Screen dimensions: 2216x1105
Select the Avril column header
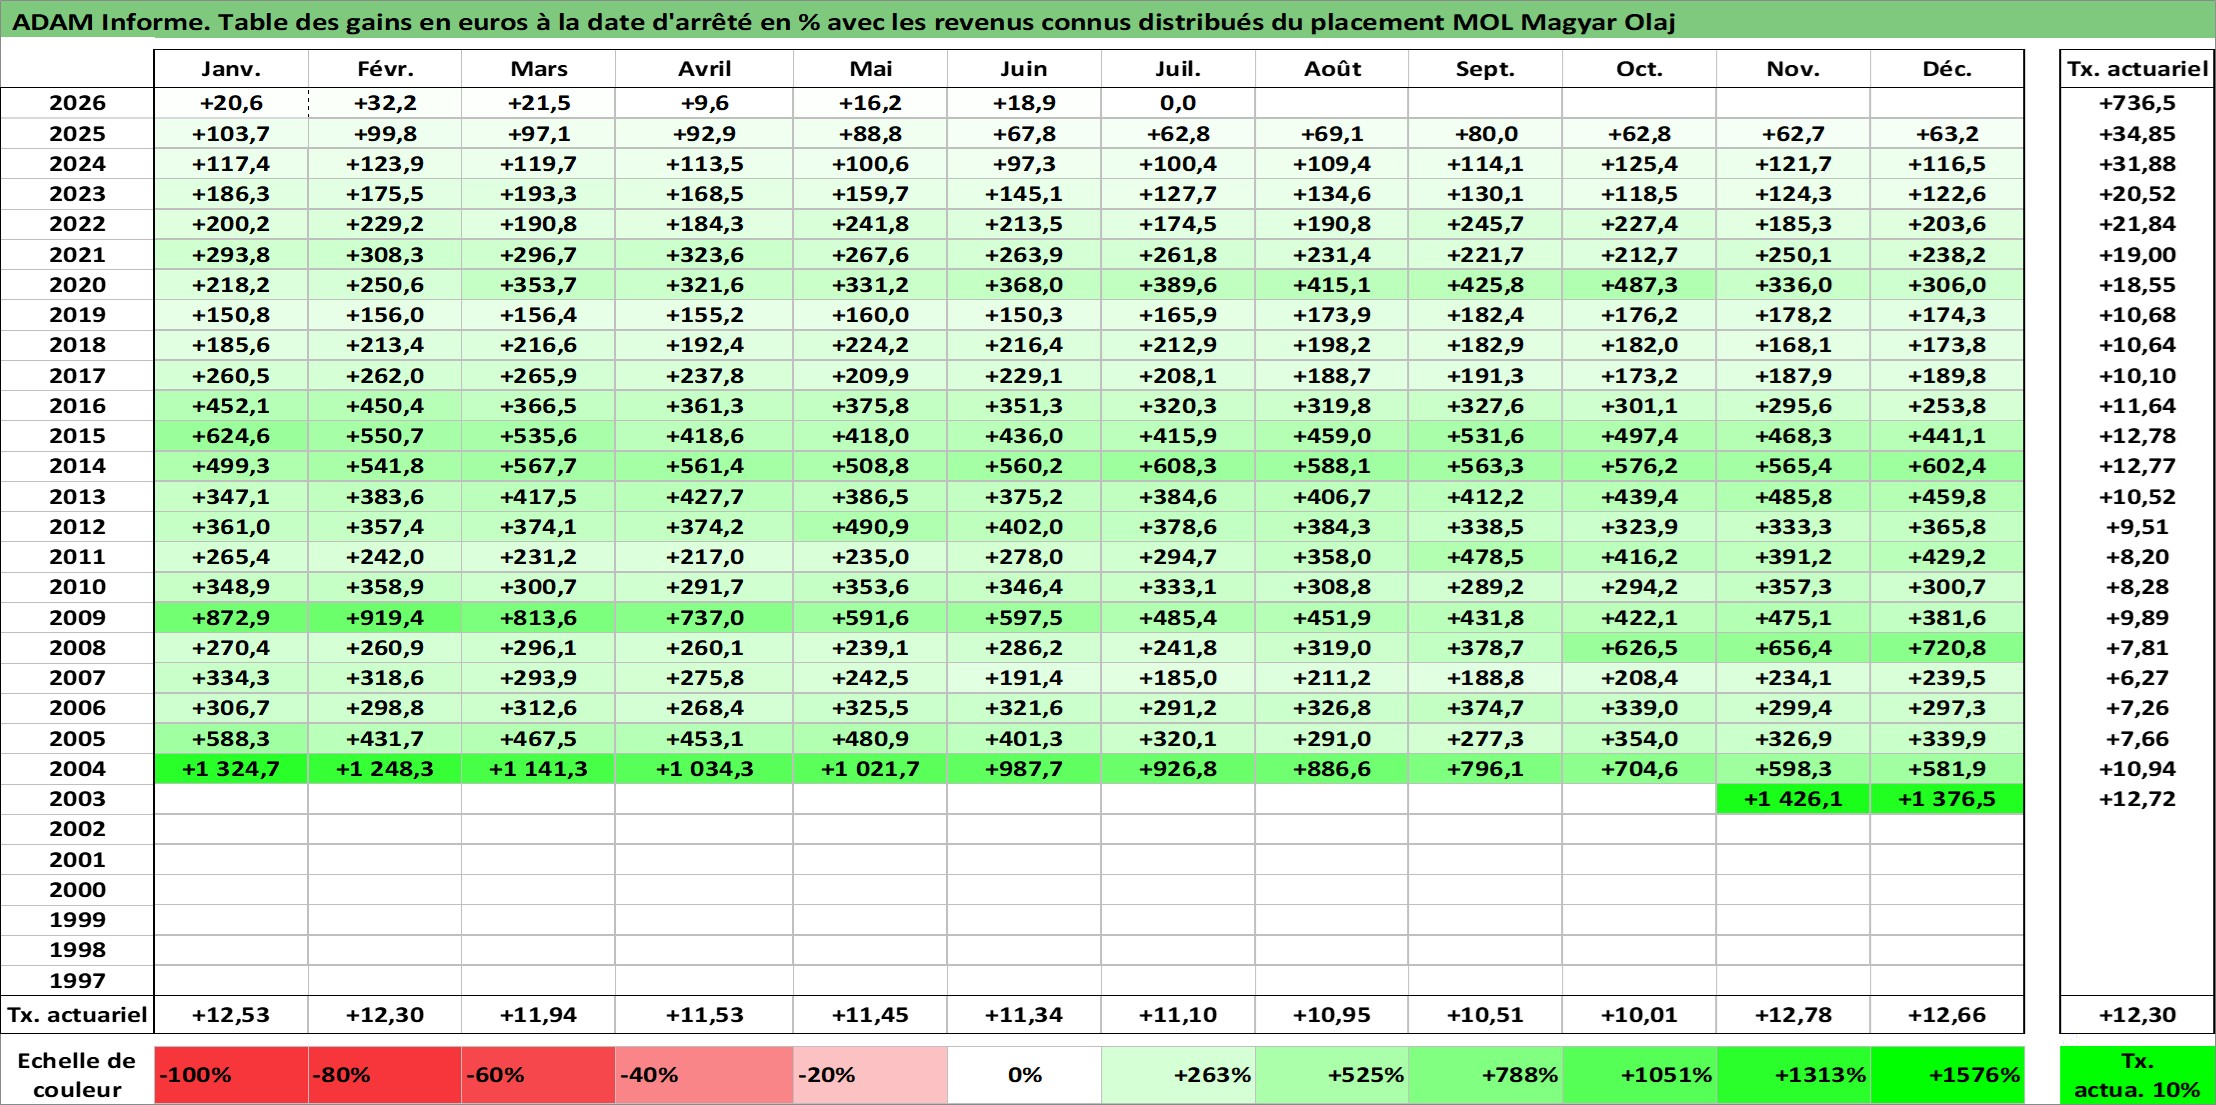pyautogui.click(x=704, y=69)
